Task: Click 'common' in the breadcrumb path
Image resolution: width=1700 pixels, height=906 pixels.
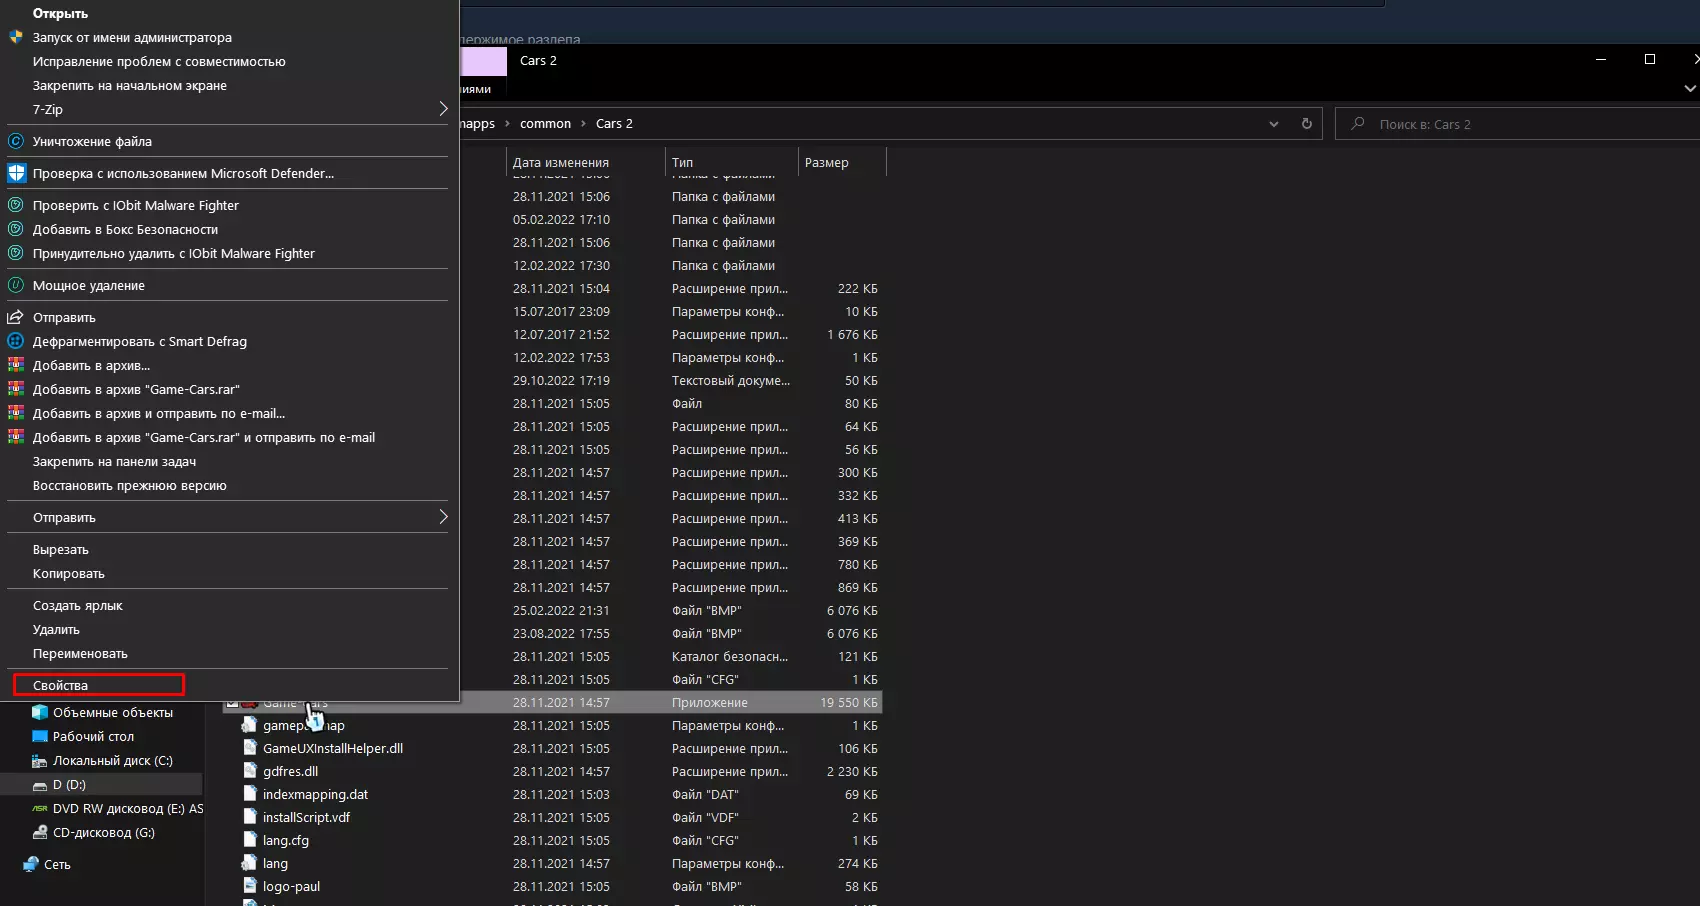Action: coord(545,124)
